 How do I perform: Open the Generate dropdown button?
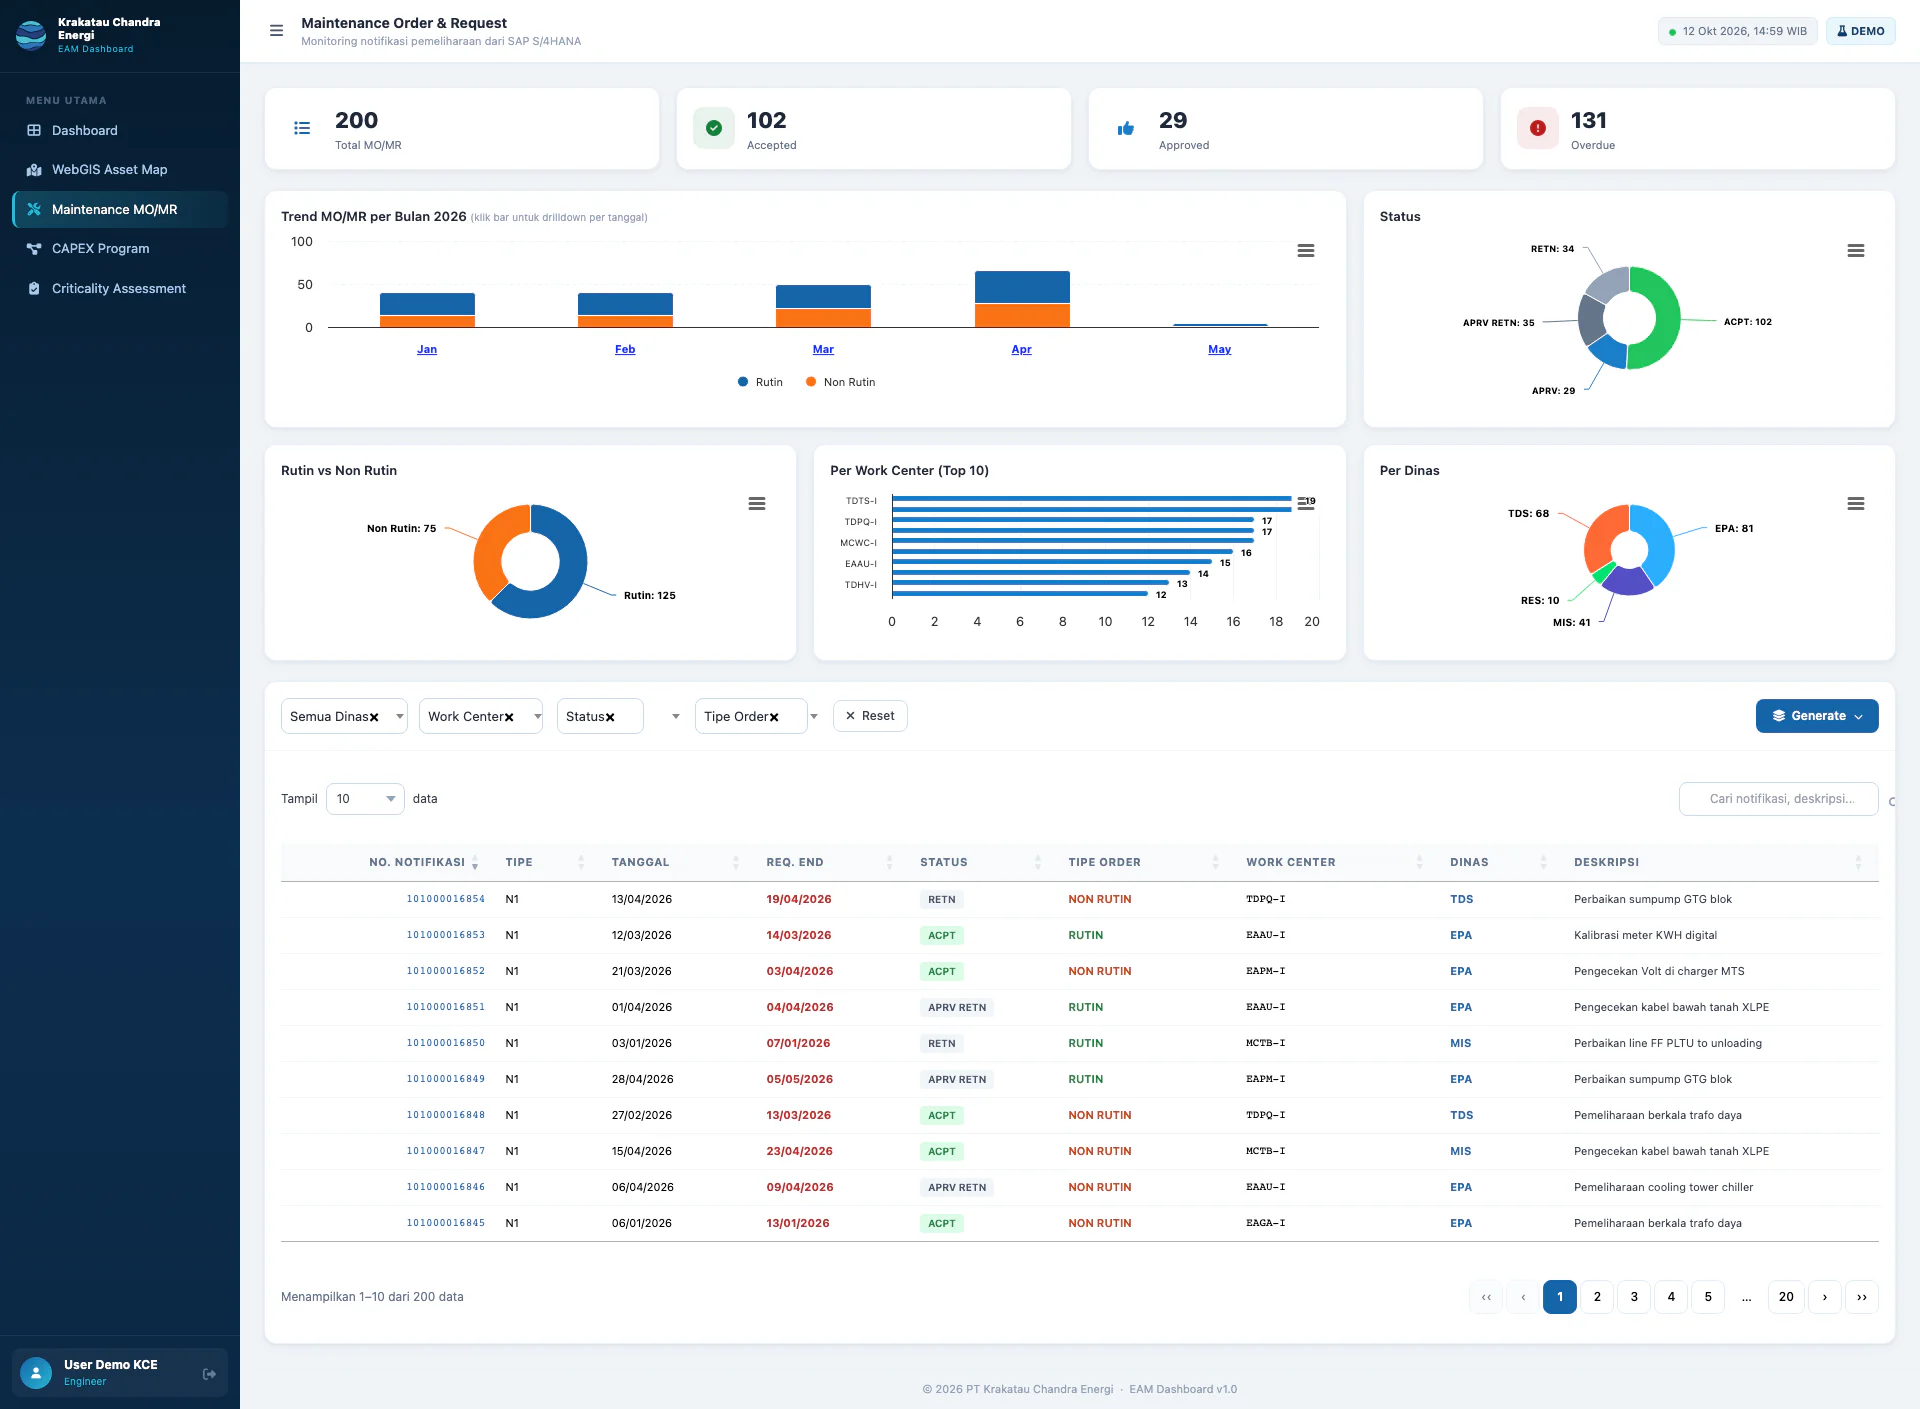tap(1817, 716)
